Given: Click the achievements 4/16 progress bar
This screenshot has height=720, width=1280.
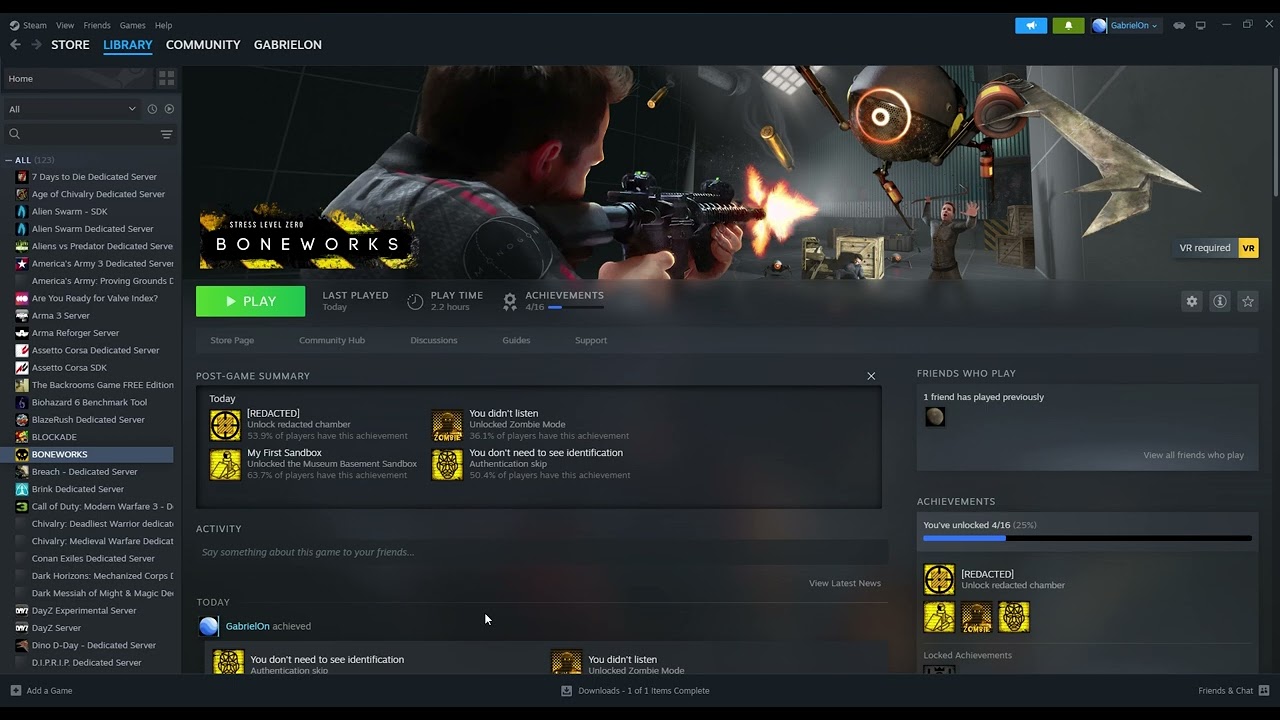Looking at the screenshot, I should (x=575, y=307).
